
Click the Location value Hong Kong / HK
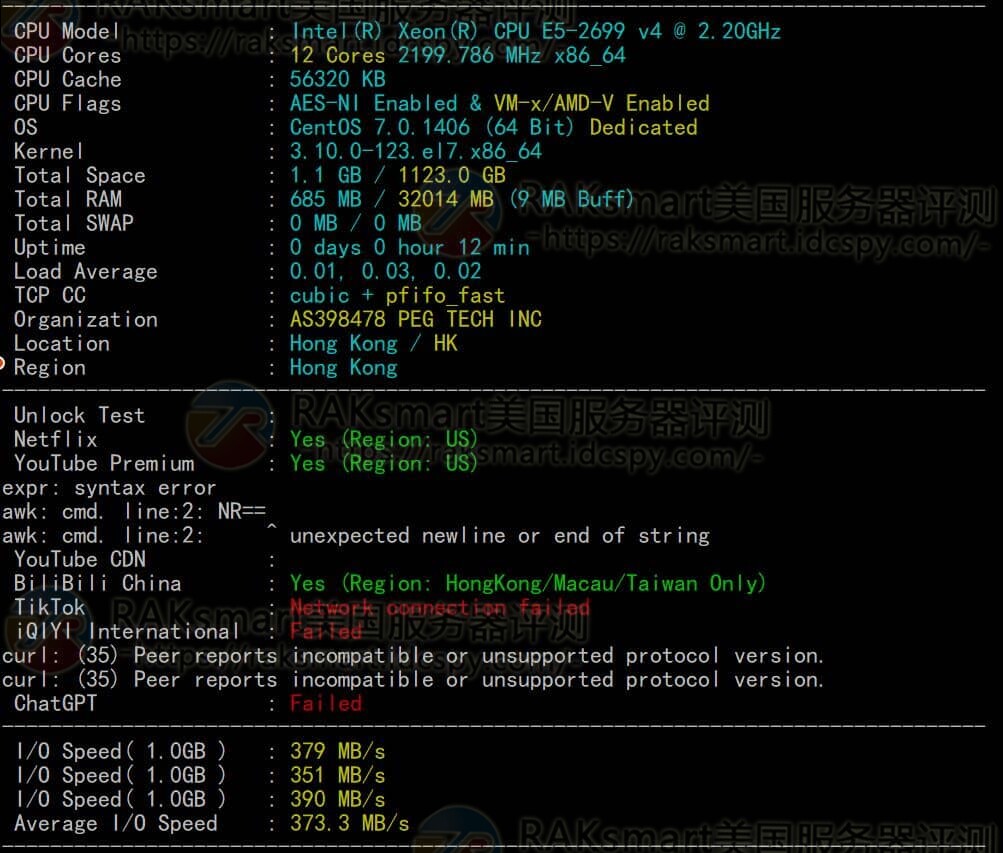[373, 343]
